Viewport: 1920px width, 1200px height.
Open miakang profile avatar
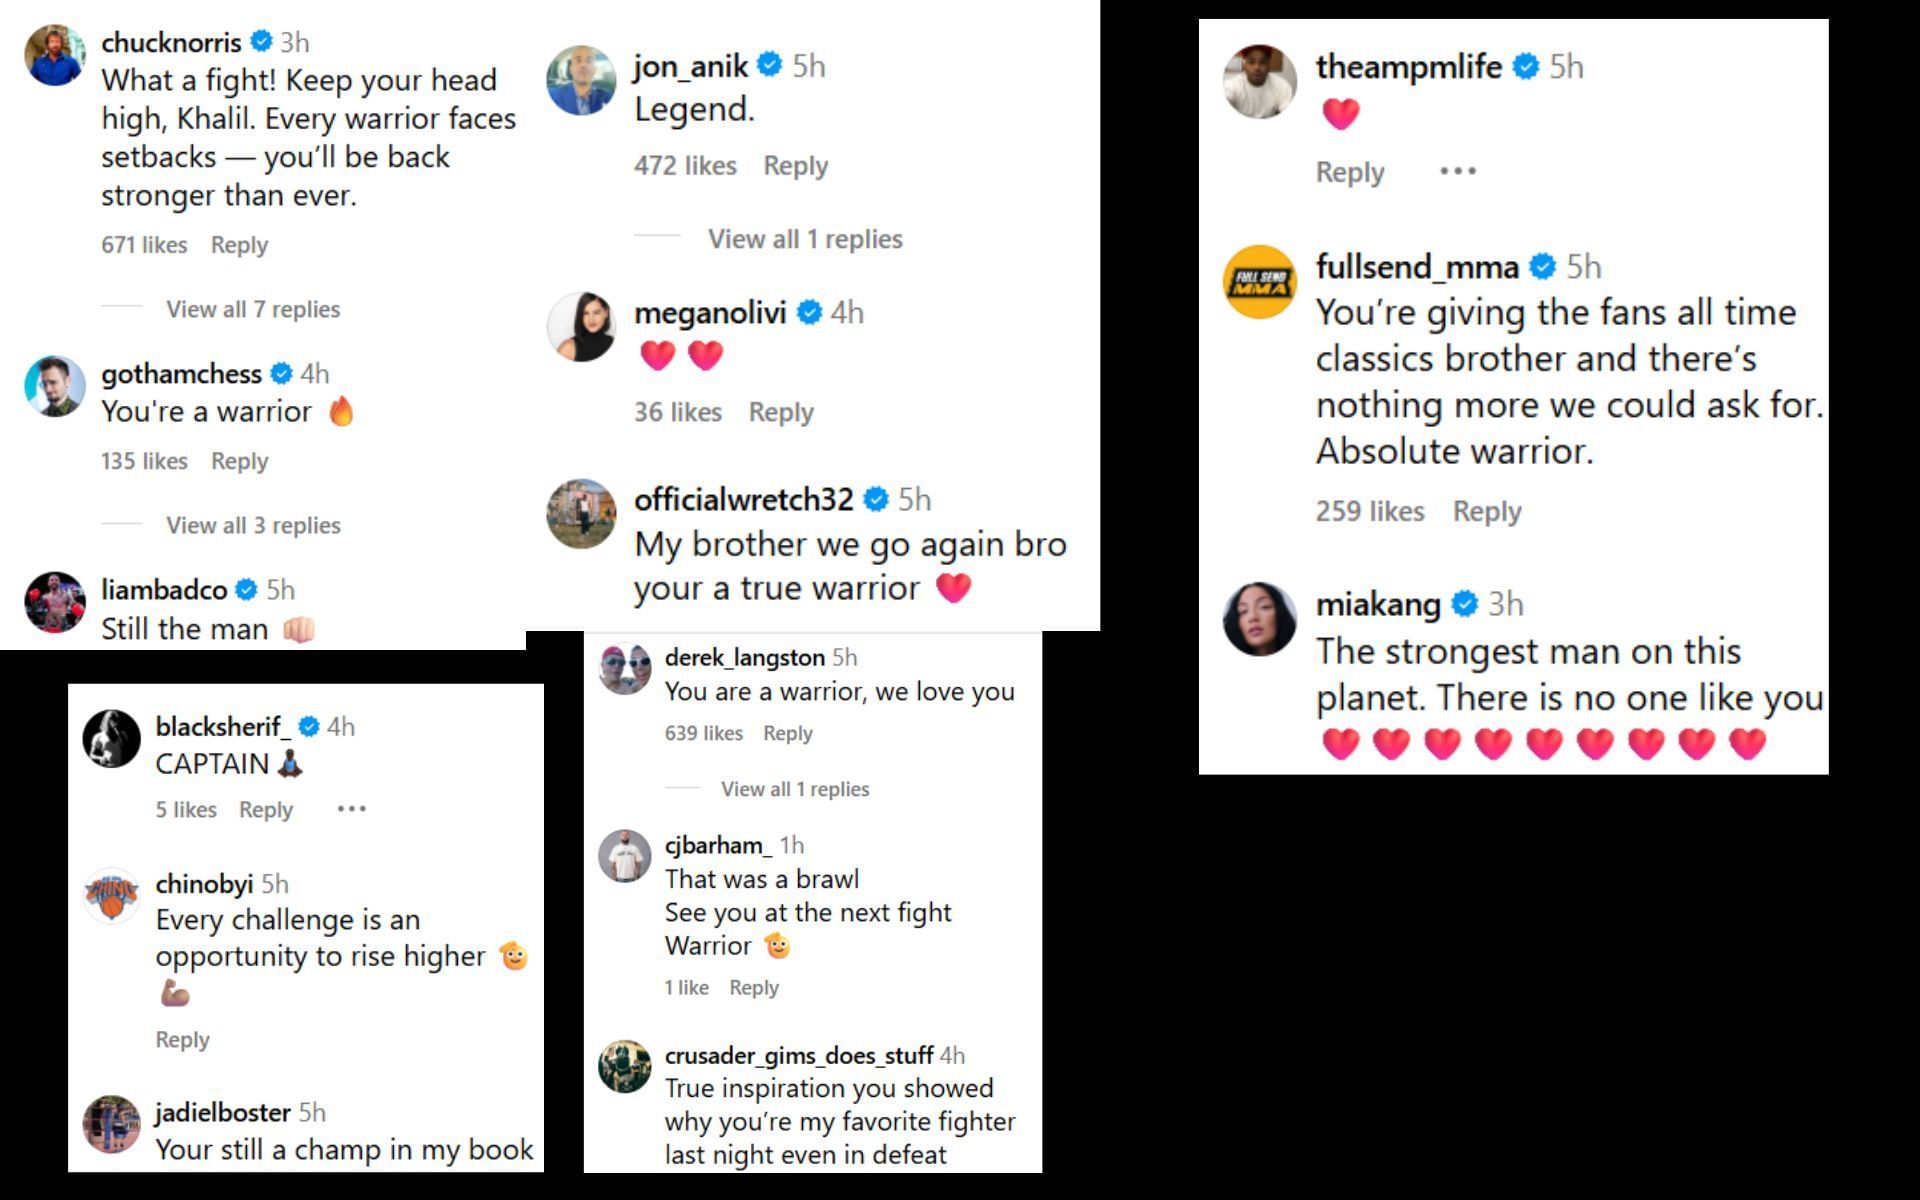[1259, 619]
